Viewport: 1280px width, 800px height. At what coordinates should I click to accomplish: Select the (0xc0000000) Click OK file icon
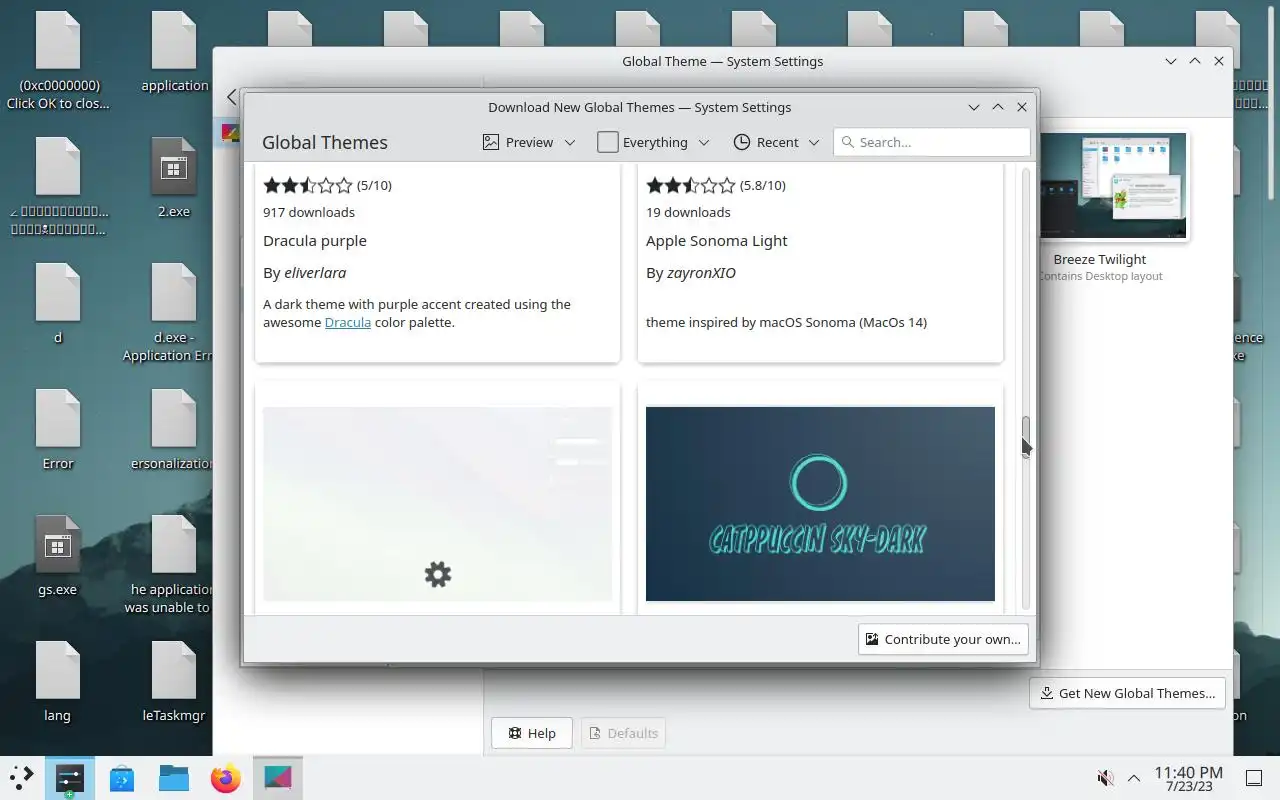pyautogui.click(x=58, y=61)
